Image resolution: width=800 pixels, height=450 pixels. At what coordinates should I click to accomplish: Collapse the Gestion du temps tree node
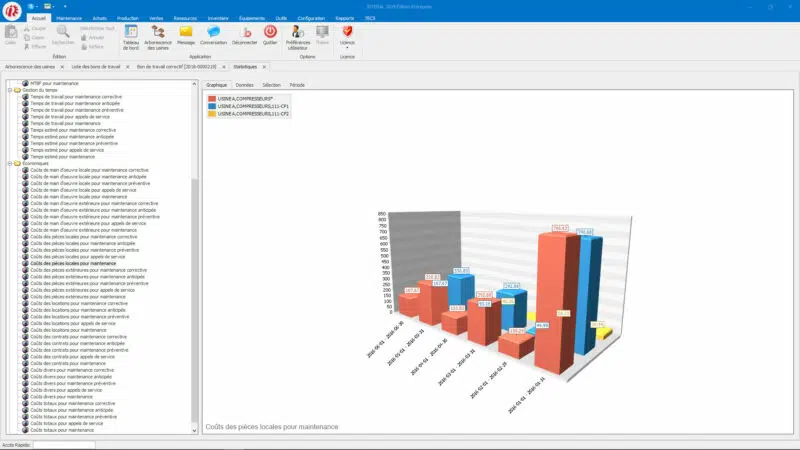tap(9, 89)
